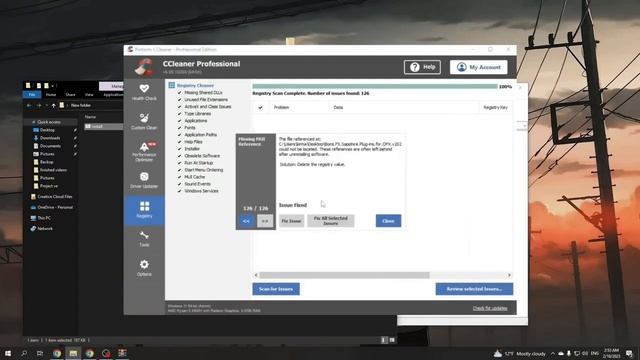Click the CCleaner logo in header
This screenshot has width=640, height=360.
pyautogui.click(x=144, y=67)
